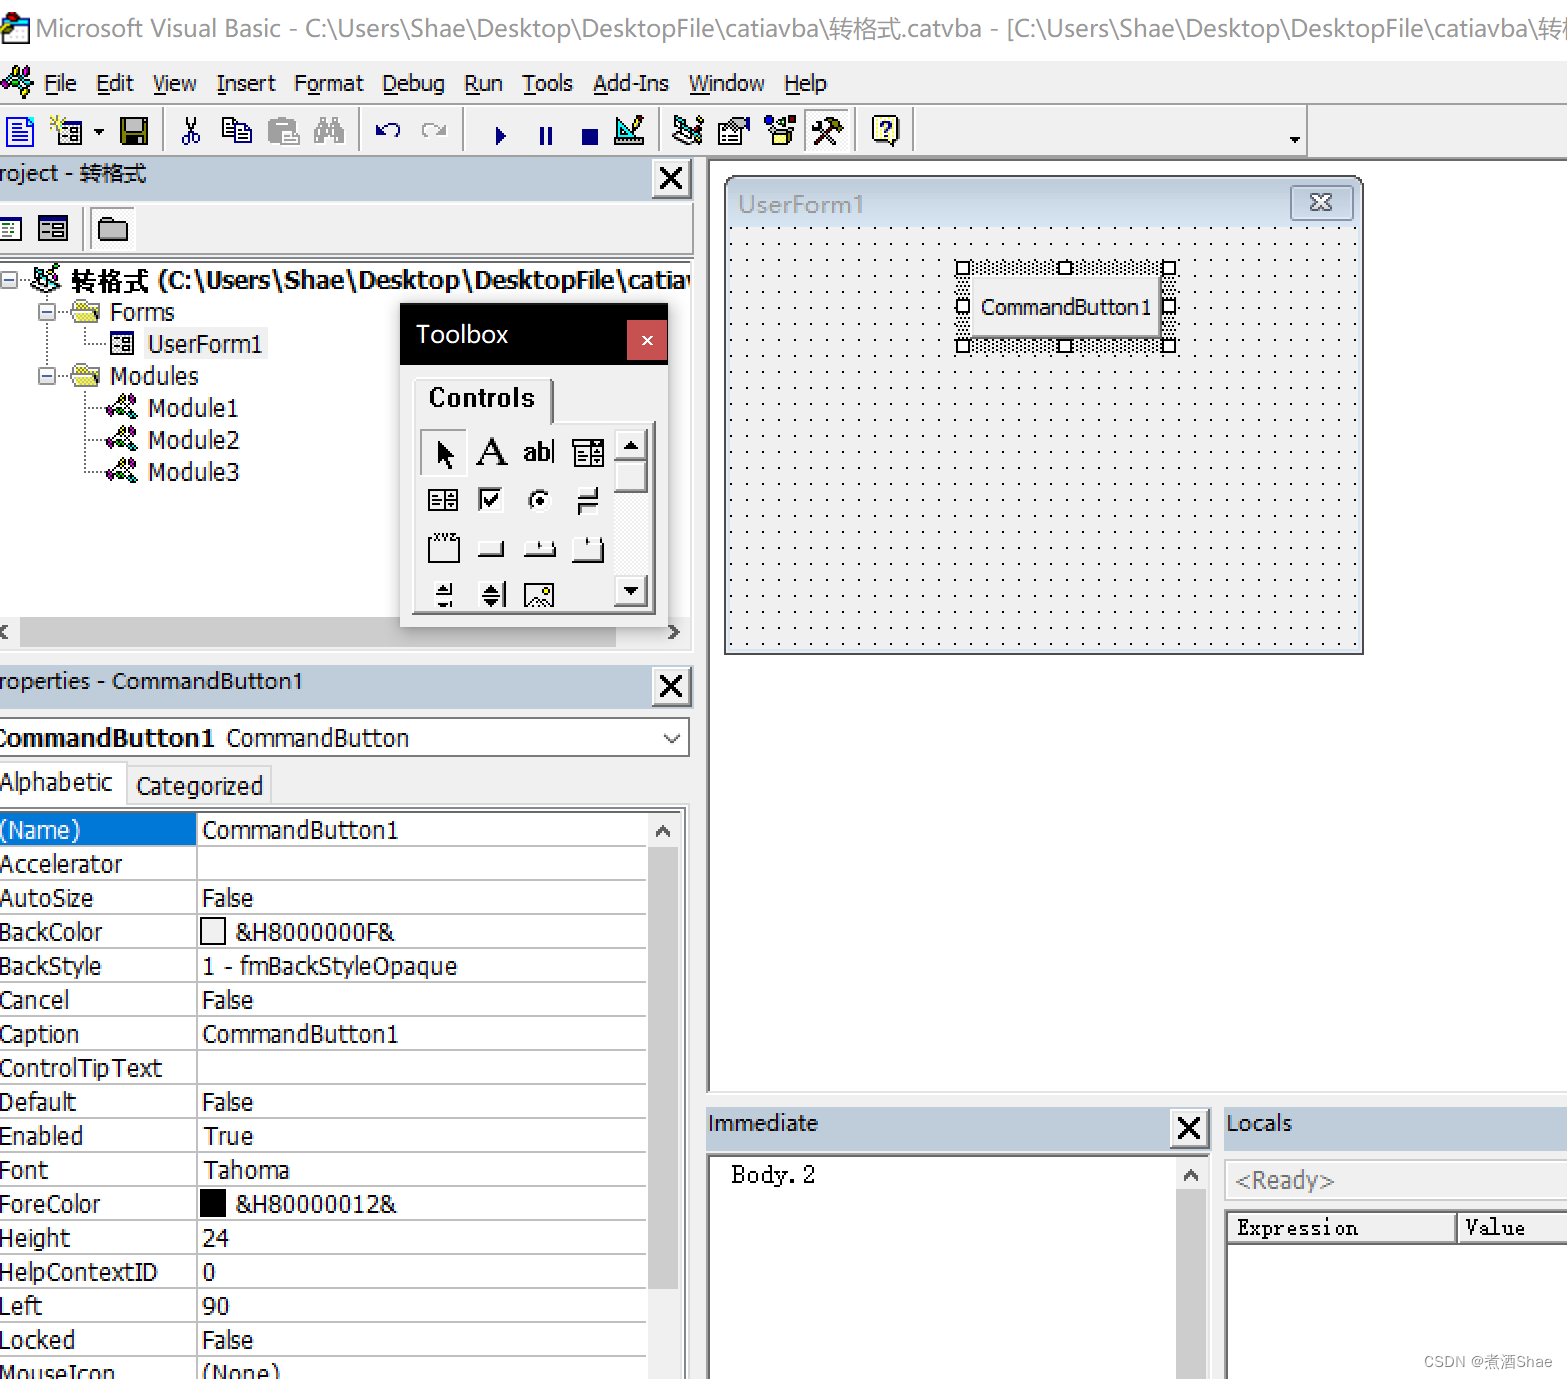The width and height of the screenshot is (1567, 1379).
Task: Open Project Explorer from the toolbar
Action: tap(687, 131)
